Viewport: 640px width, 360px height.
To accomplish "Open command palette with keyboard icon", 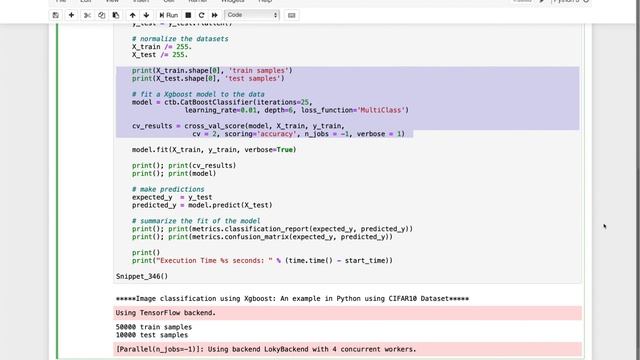I will click(x=291, y=15).
